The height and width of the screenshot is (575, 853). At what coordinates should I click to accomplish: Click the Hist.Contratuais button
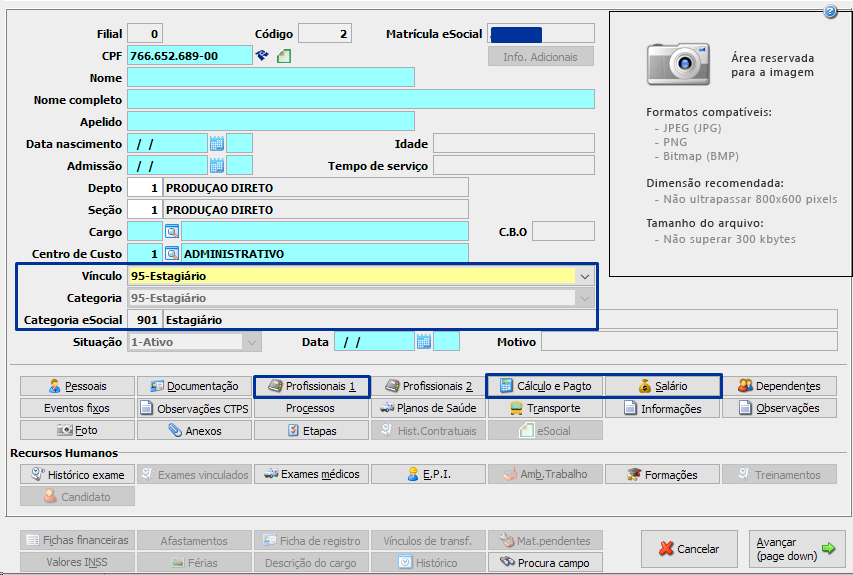click(x=428, y=430)
